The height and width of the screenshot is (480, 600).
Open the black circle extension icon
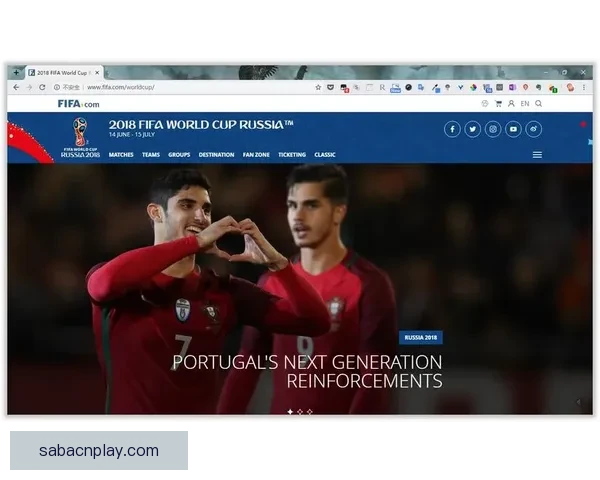pos(408,87)
